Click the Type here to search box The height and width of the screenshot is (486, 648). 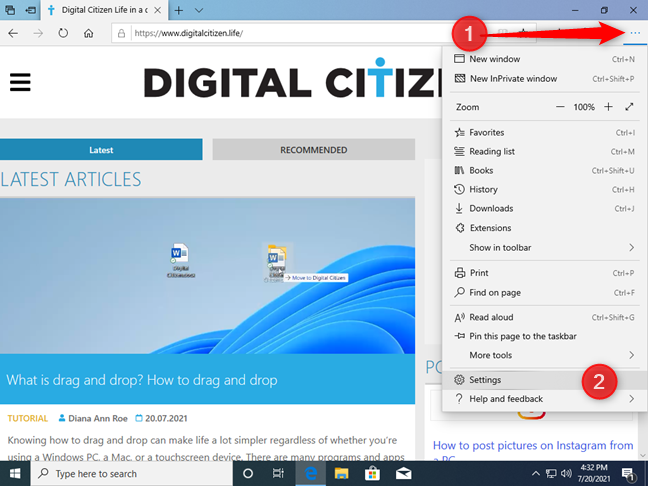[131, 474]
